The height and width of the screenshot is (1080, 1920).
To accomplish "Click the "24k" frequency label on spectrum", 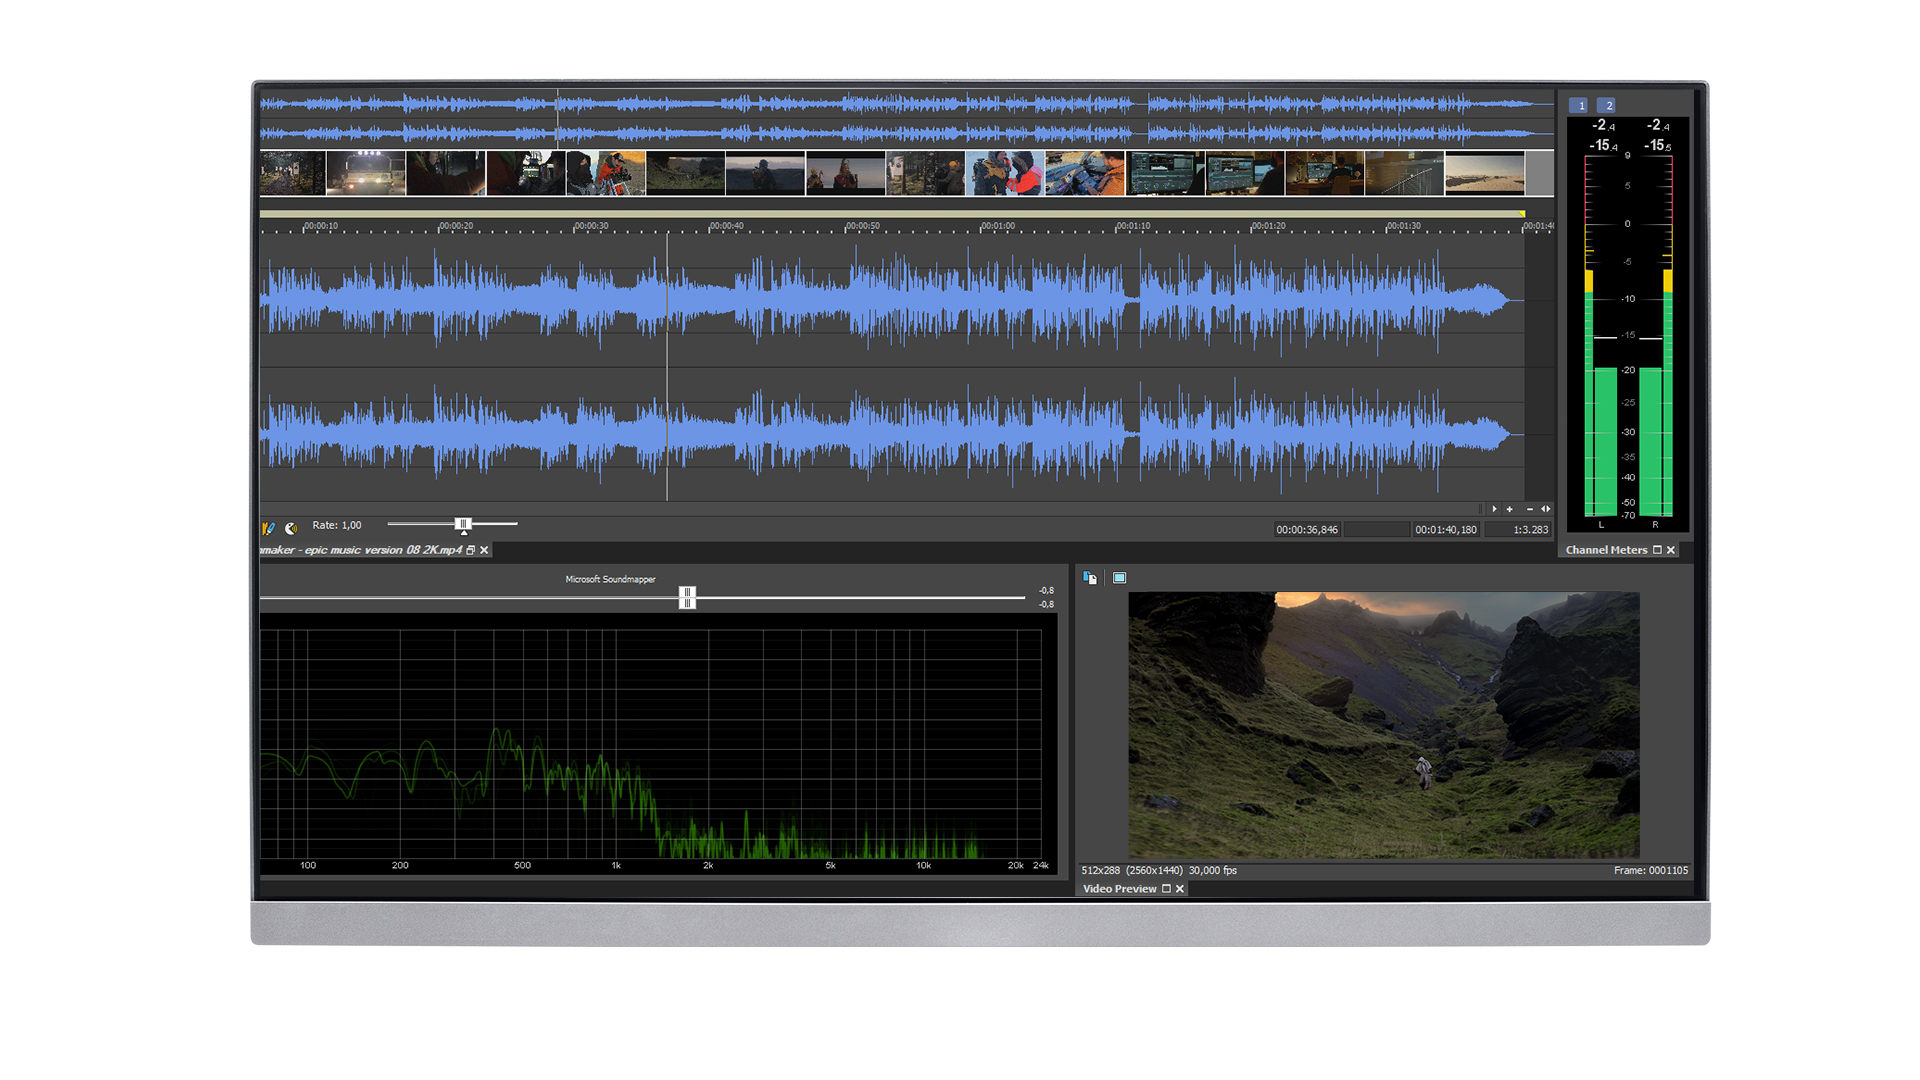I will 1040,866.
